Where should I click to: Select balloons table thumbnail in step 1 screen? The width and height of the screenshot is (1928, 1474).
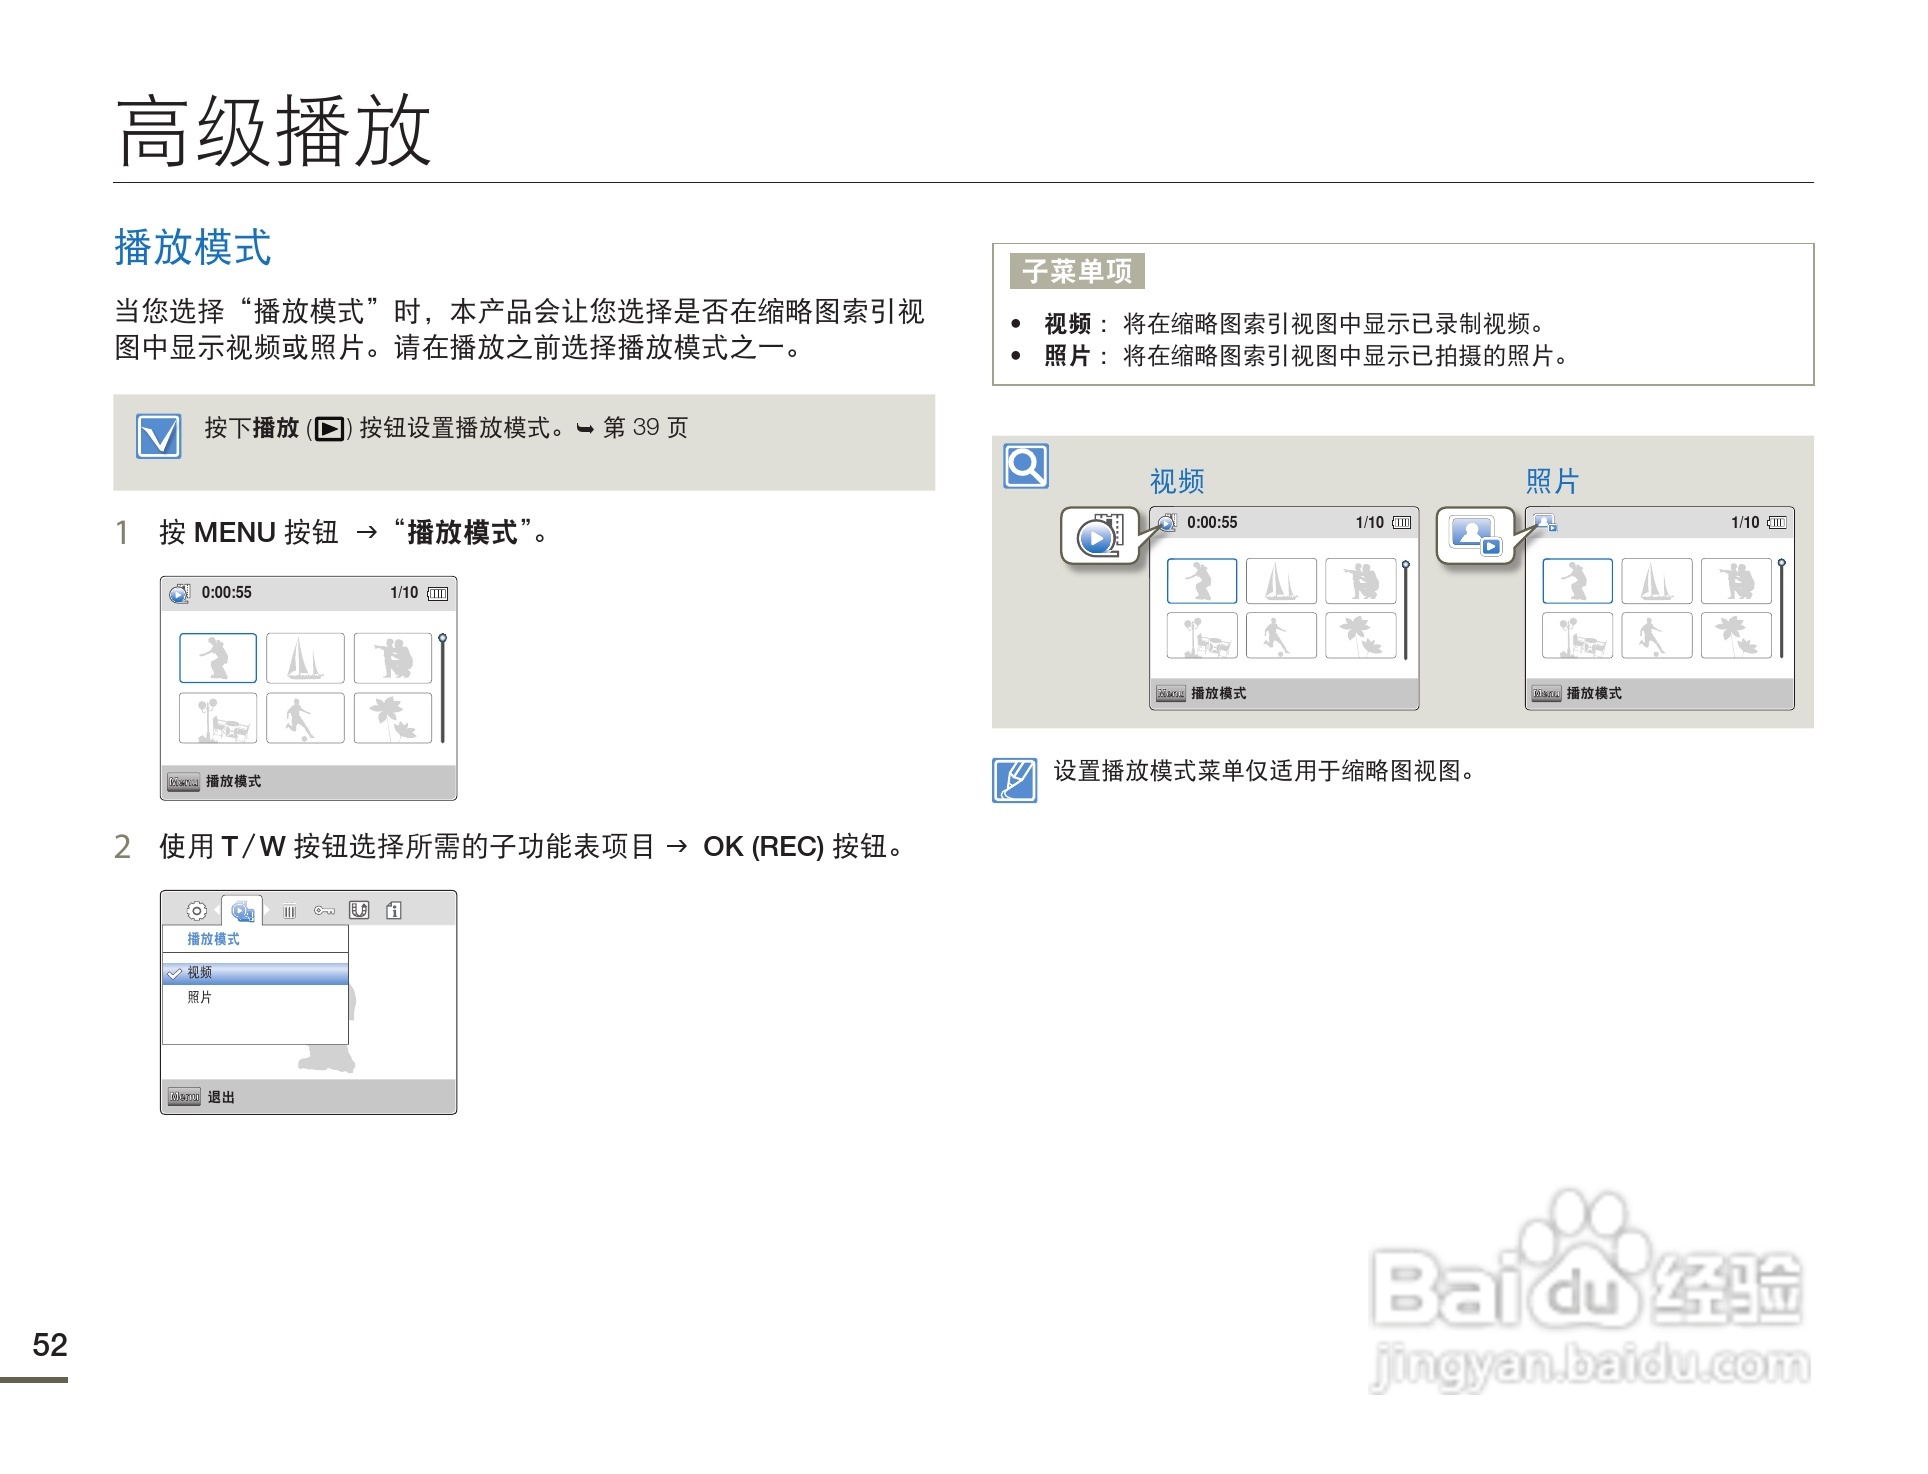point(218,718)
